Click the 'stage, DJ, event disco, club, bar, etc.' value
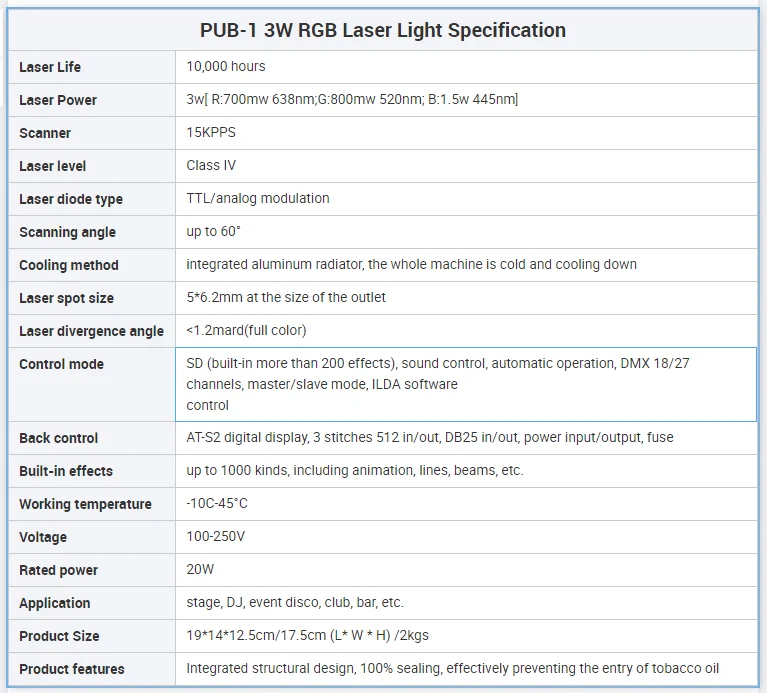The image size is (767, 693). pos(294,603)
